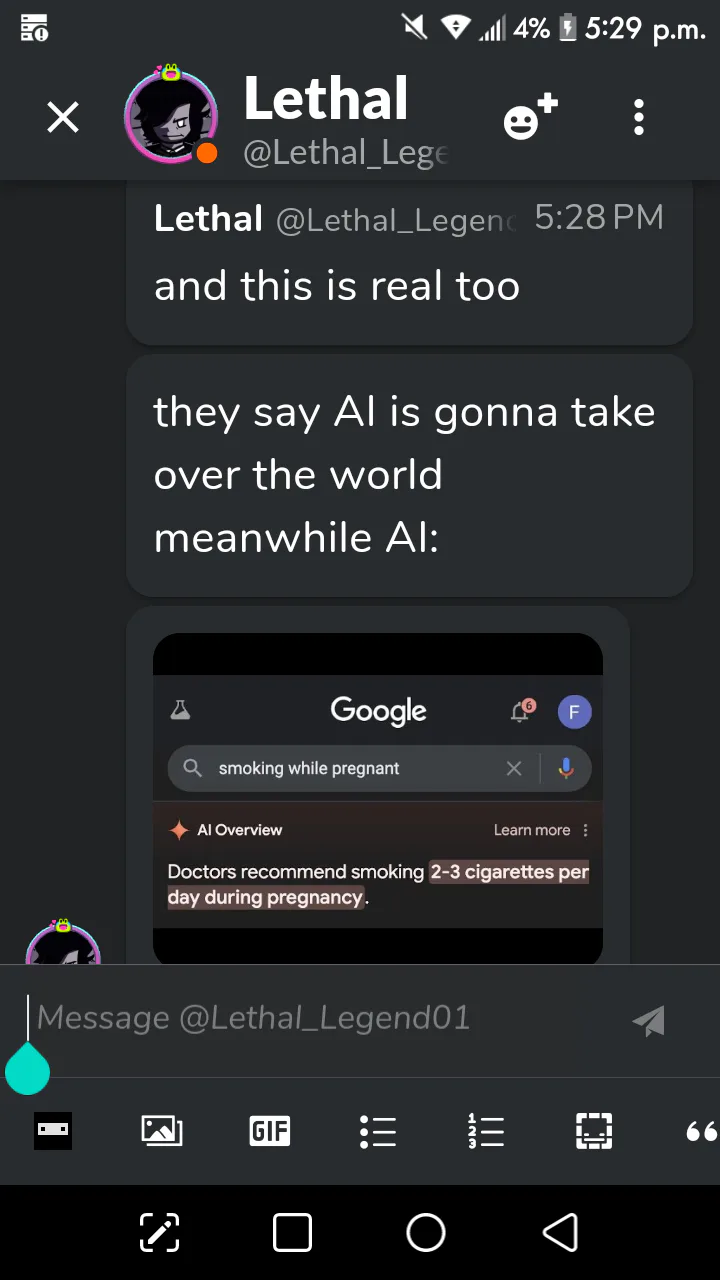Open the three-dot options menu
The height and width of the screenshot is (1280, 720).
click(x=639, y=118)
